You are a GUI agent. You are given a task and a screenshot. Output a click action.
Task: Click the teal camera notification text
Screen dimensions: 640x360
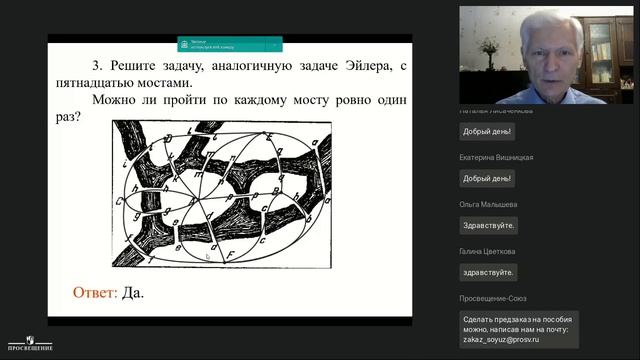click(212, 44)
